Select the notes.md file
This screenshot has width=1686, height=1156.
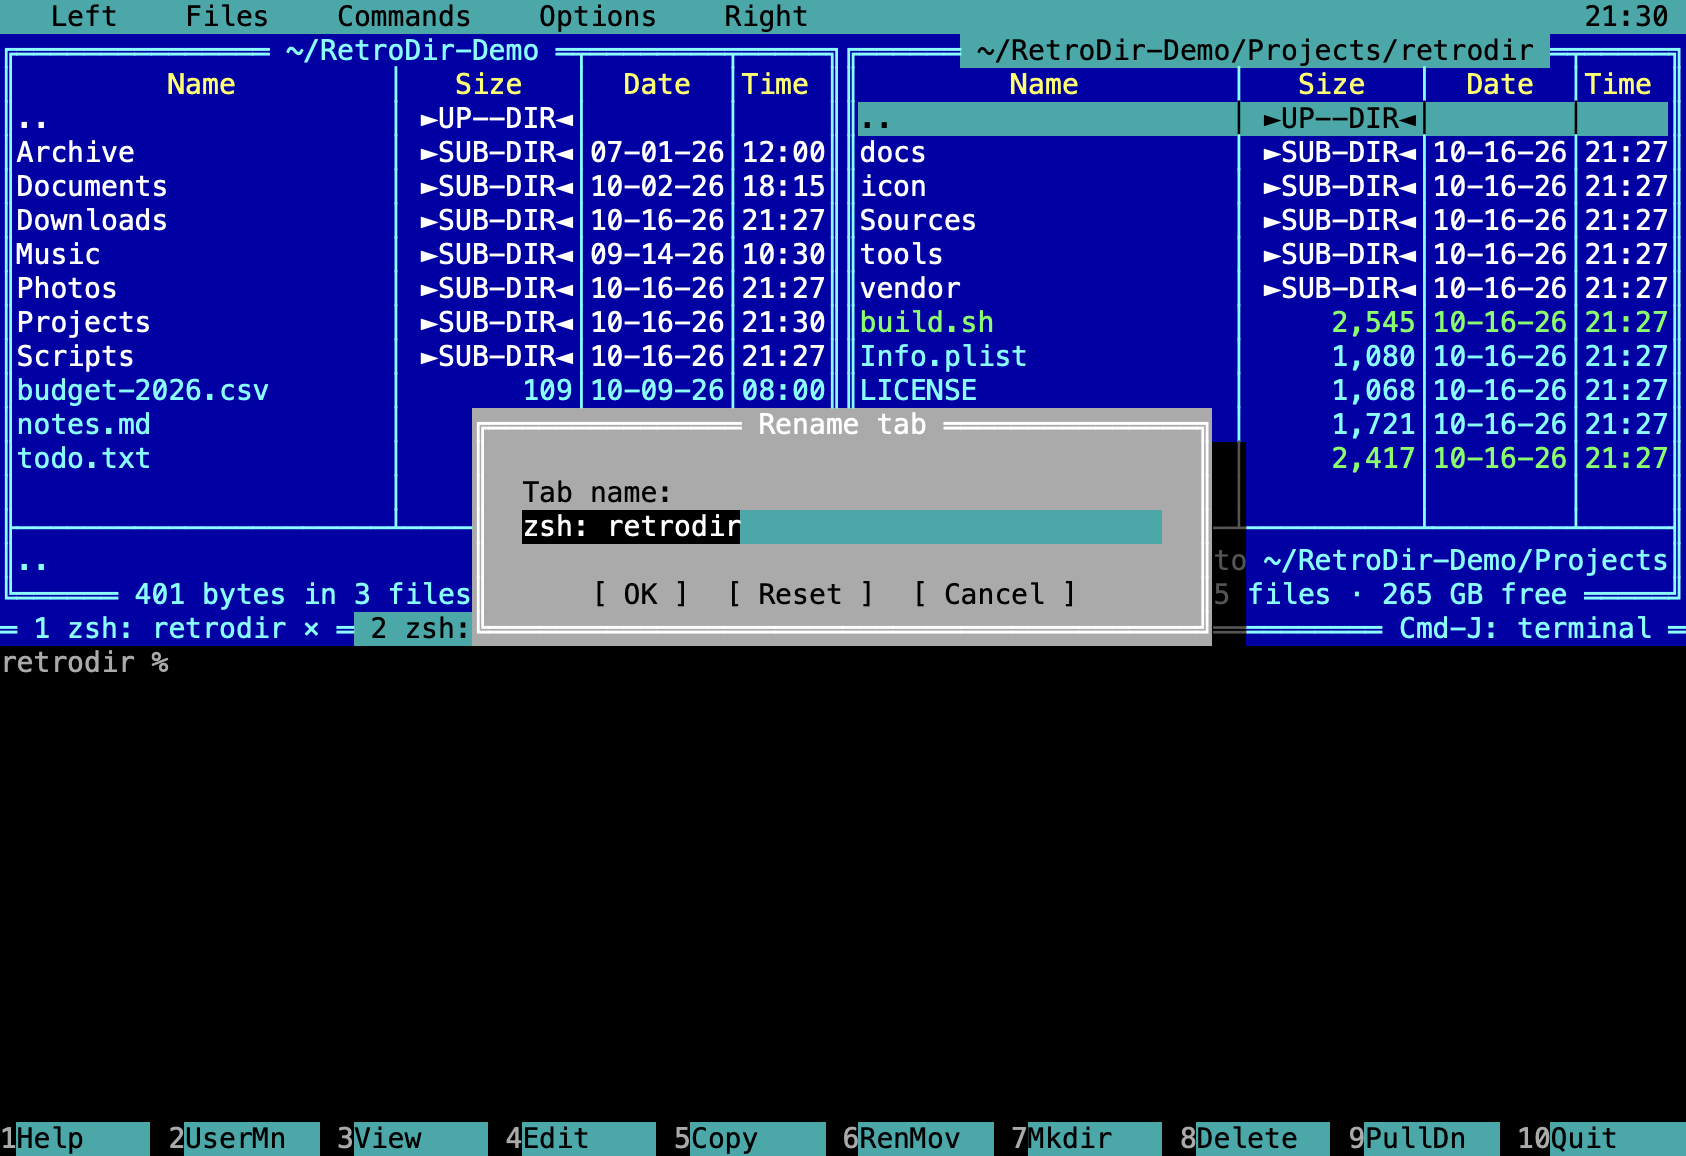(x=243, y=425)
